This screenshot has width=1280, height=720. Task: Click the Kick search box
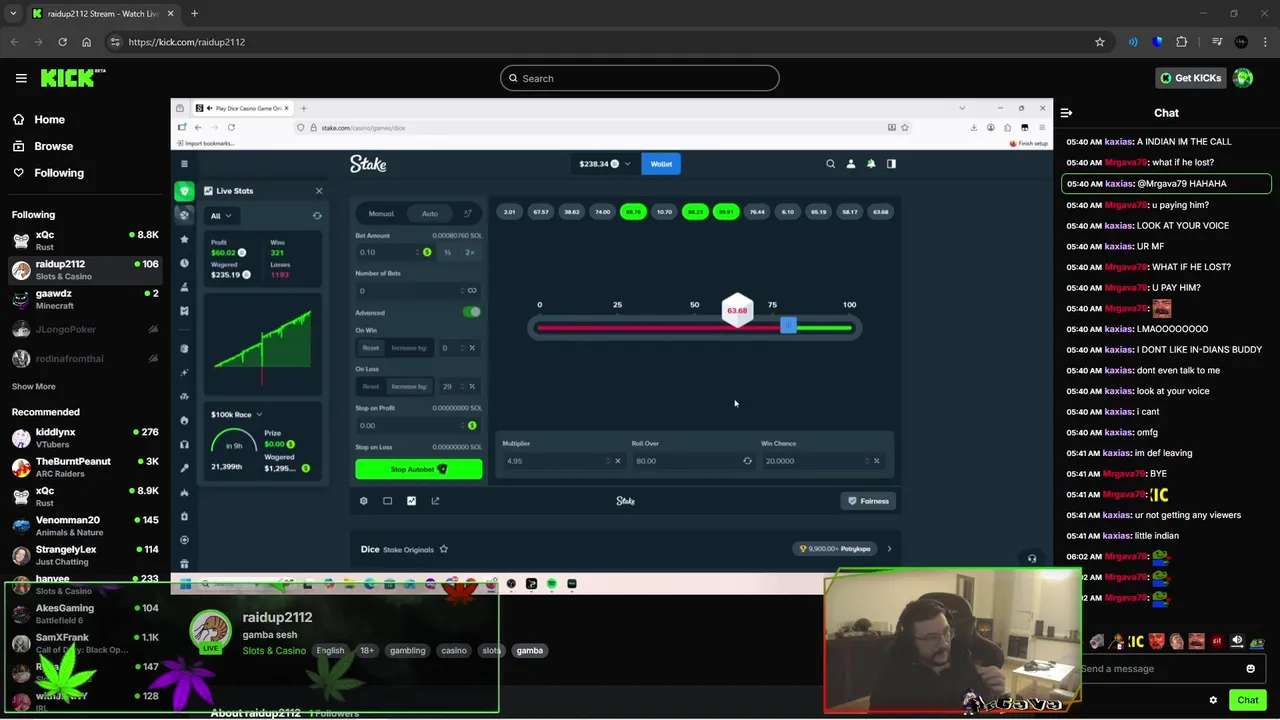point(640,78)
